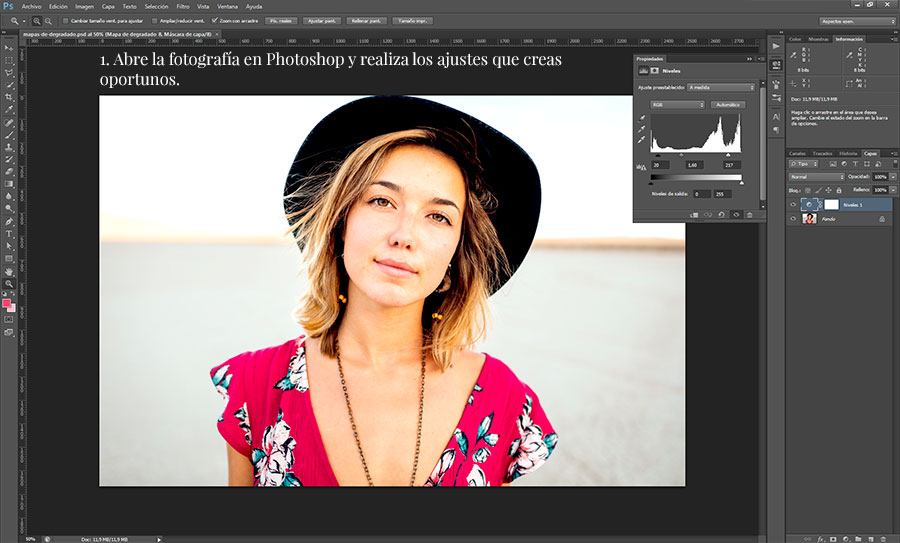Click the reset adjustment icon in Propiedades
Screen dimensions: 900x543
(x=720, y=214)
